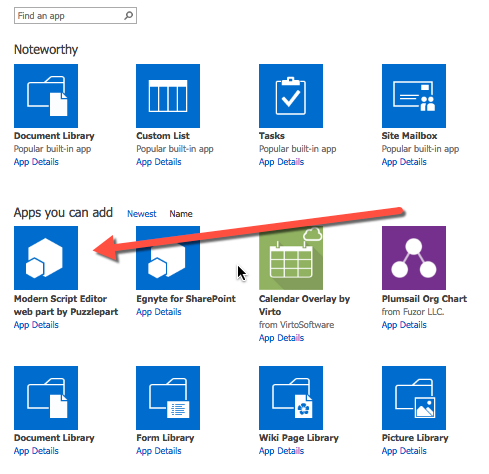The height and width of the screenshot is (474, 489).
Task: Open App Details under Picture Library
Action: (404, 451)
